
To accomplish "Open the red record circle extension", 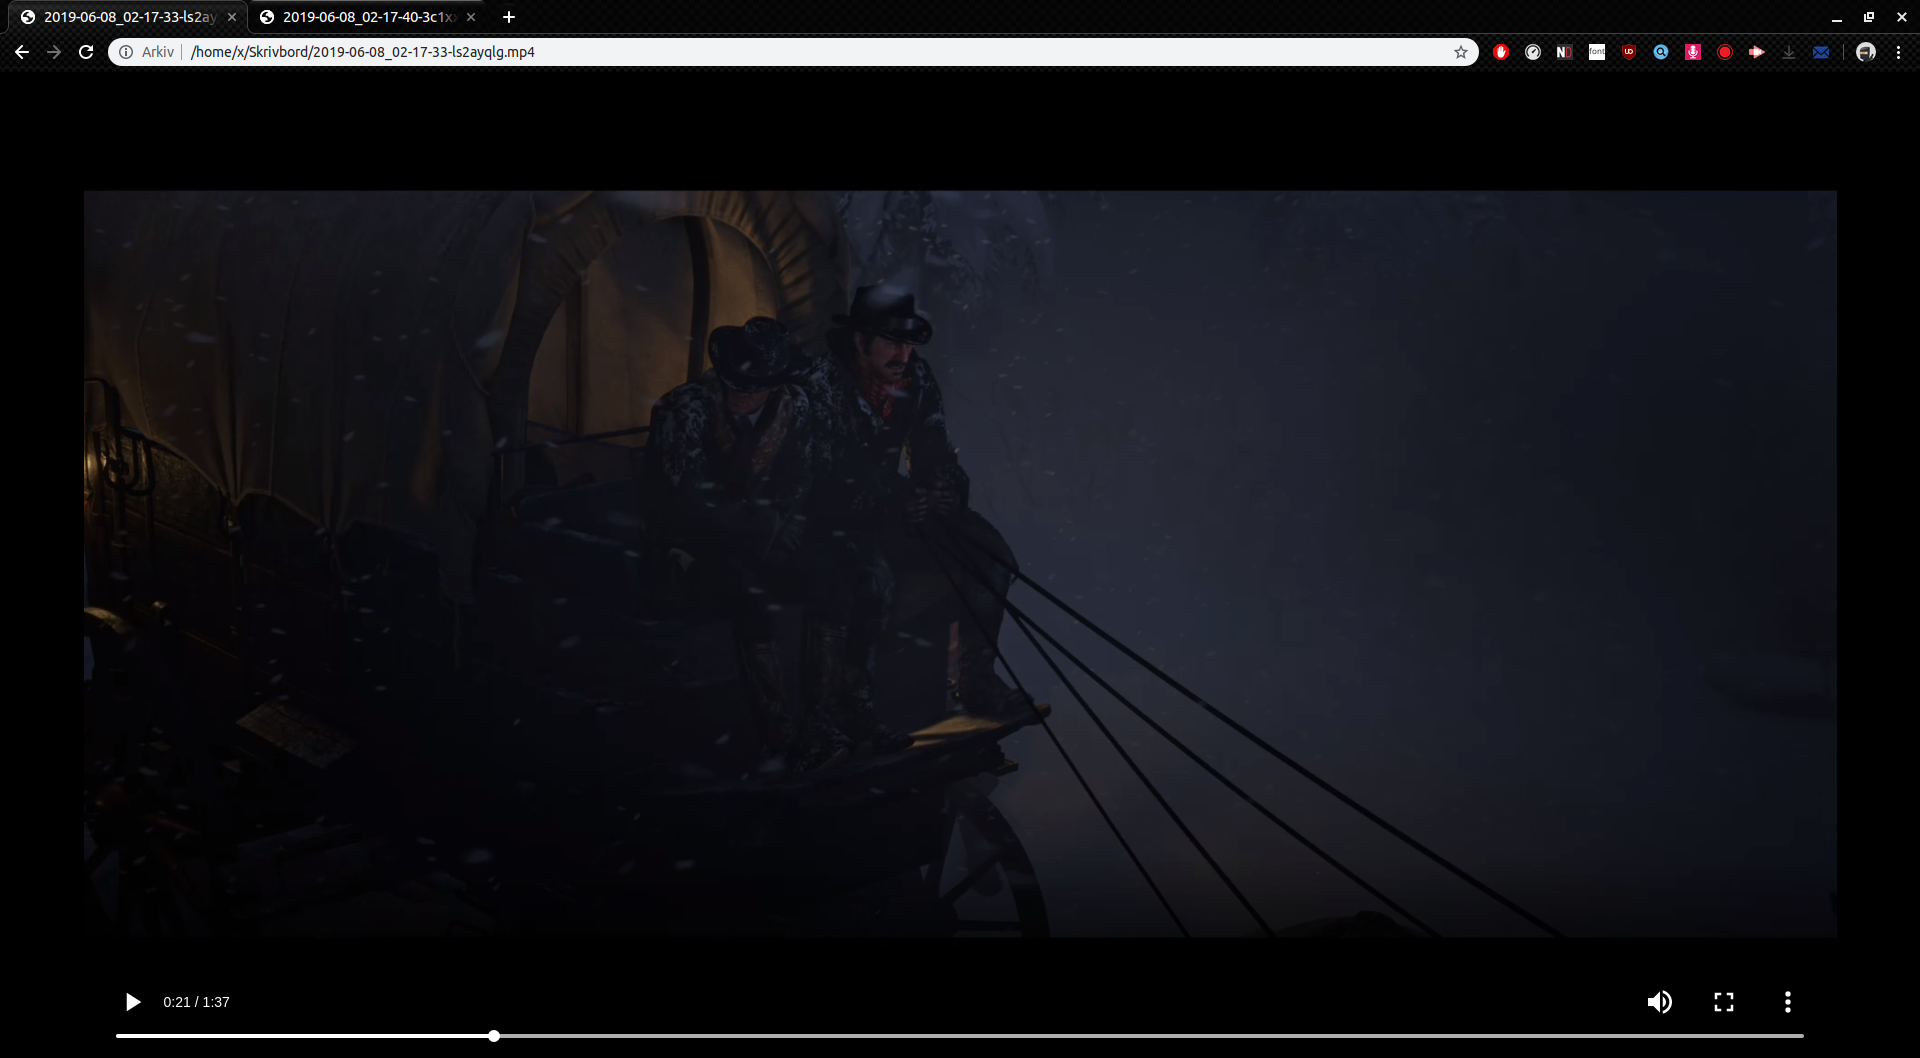I will (1725, 52).
